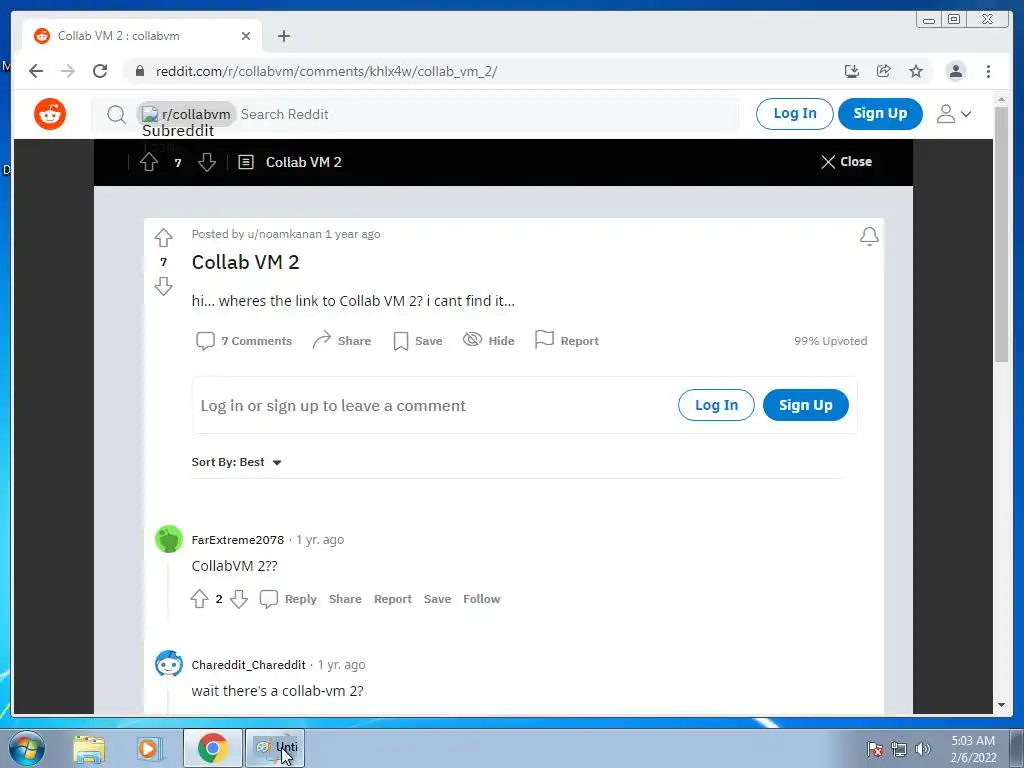1024x768 pixels.
Task: Log In from the comment box
Action: [716, 405]
